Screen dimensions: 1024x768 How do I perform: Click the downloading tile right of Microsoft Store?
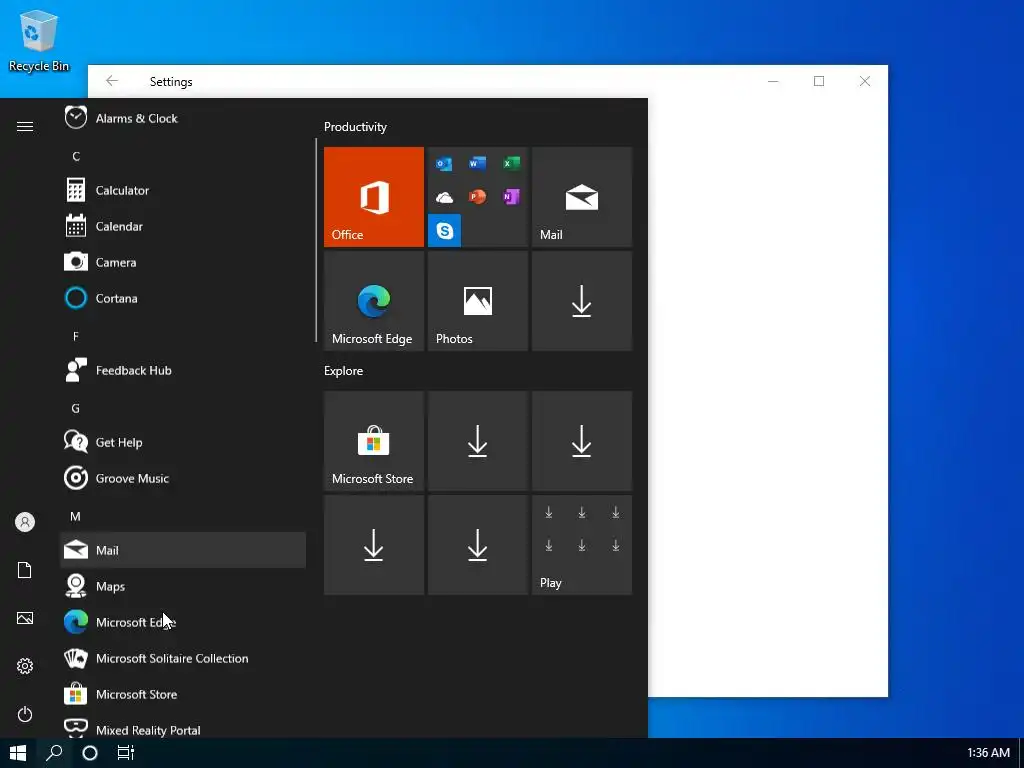(477, 441)
